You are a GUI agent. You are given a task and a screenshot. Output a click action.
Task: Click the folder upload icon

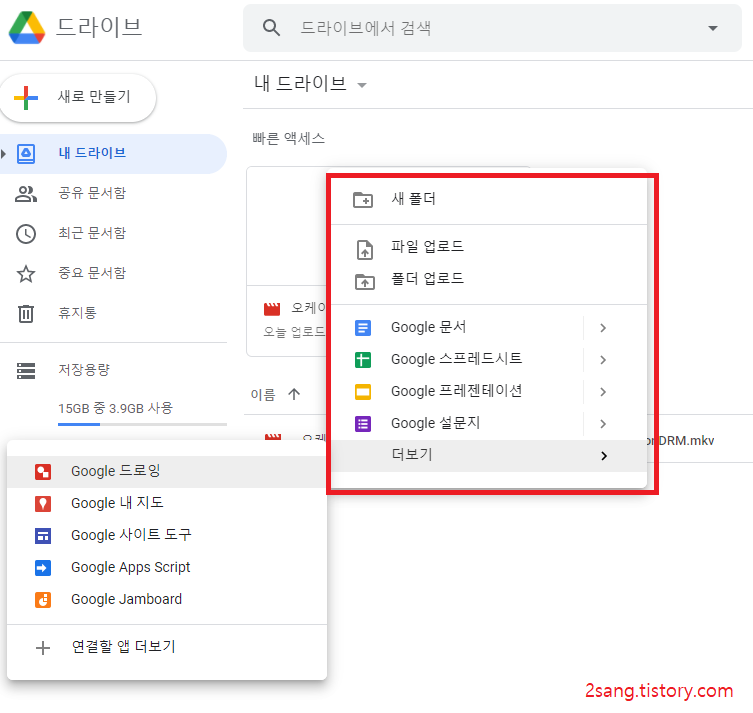click(x=364, y=282)
